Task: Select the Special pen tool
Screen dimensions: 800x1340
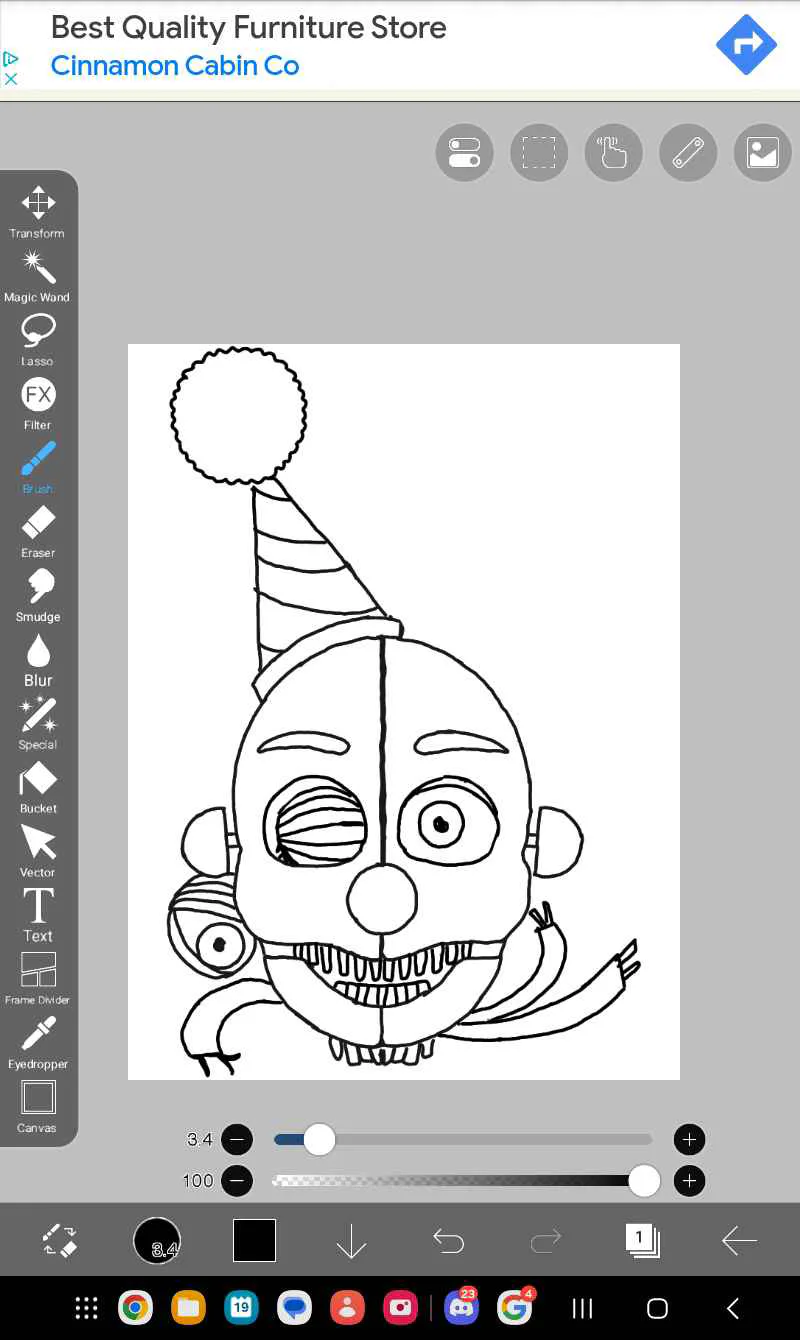Action: click(x=38, y=723)
